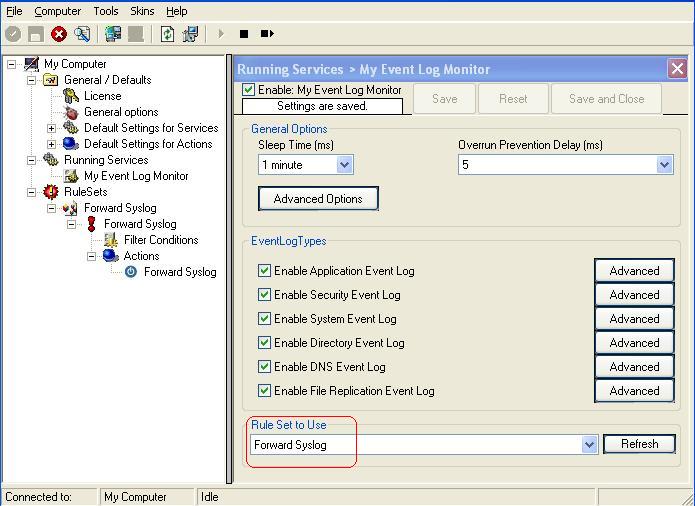Click the computer wizard toolbar icon
695x506 pixels.
(x=191, y=34)
